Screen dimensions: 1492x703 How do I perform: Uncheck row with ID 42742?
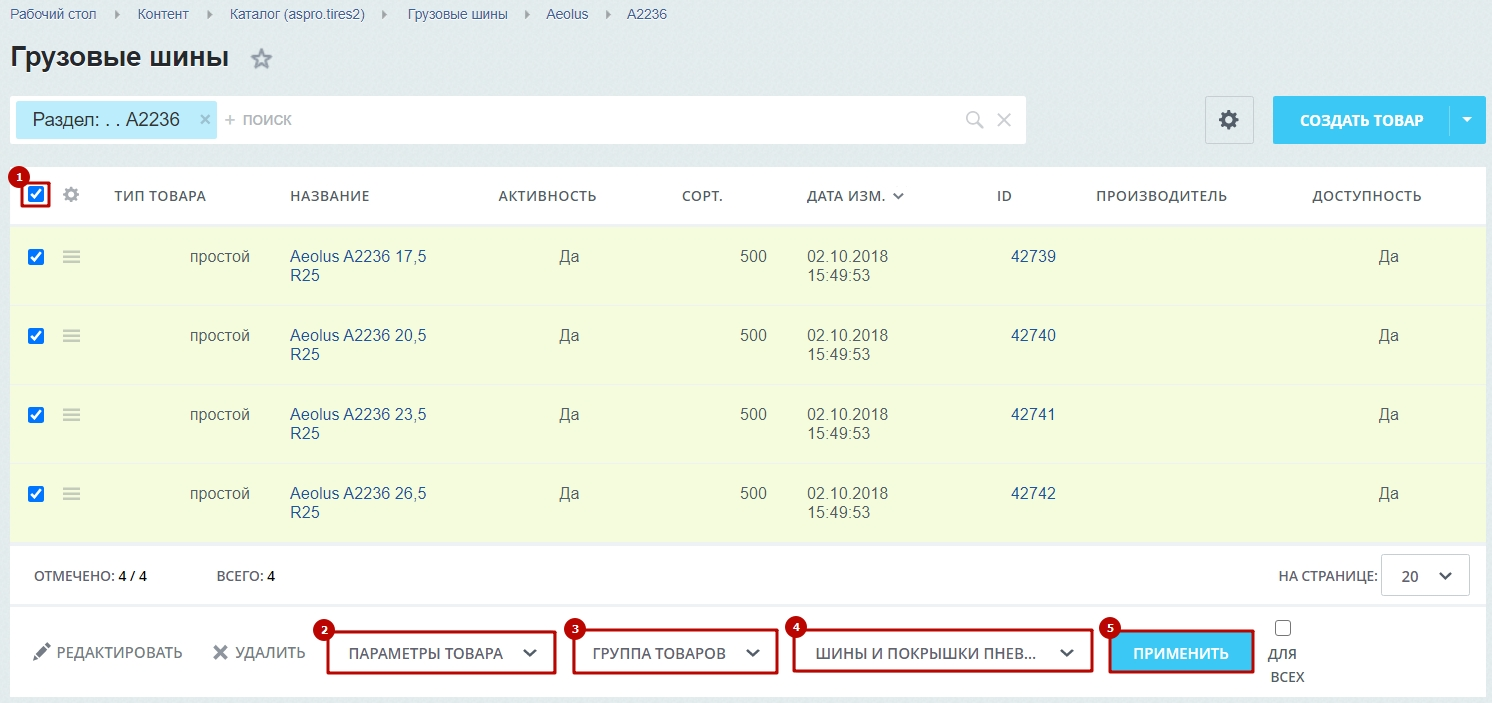tap(36, 494)
